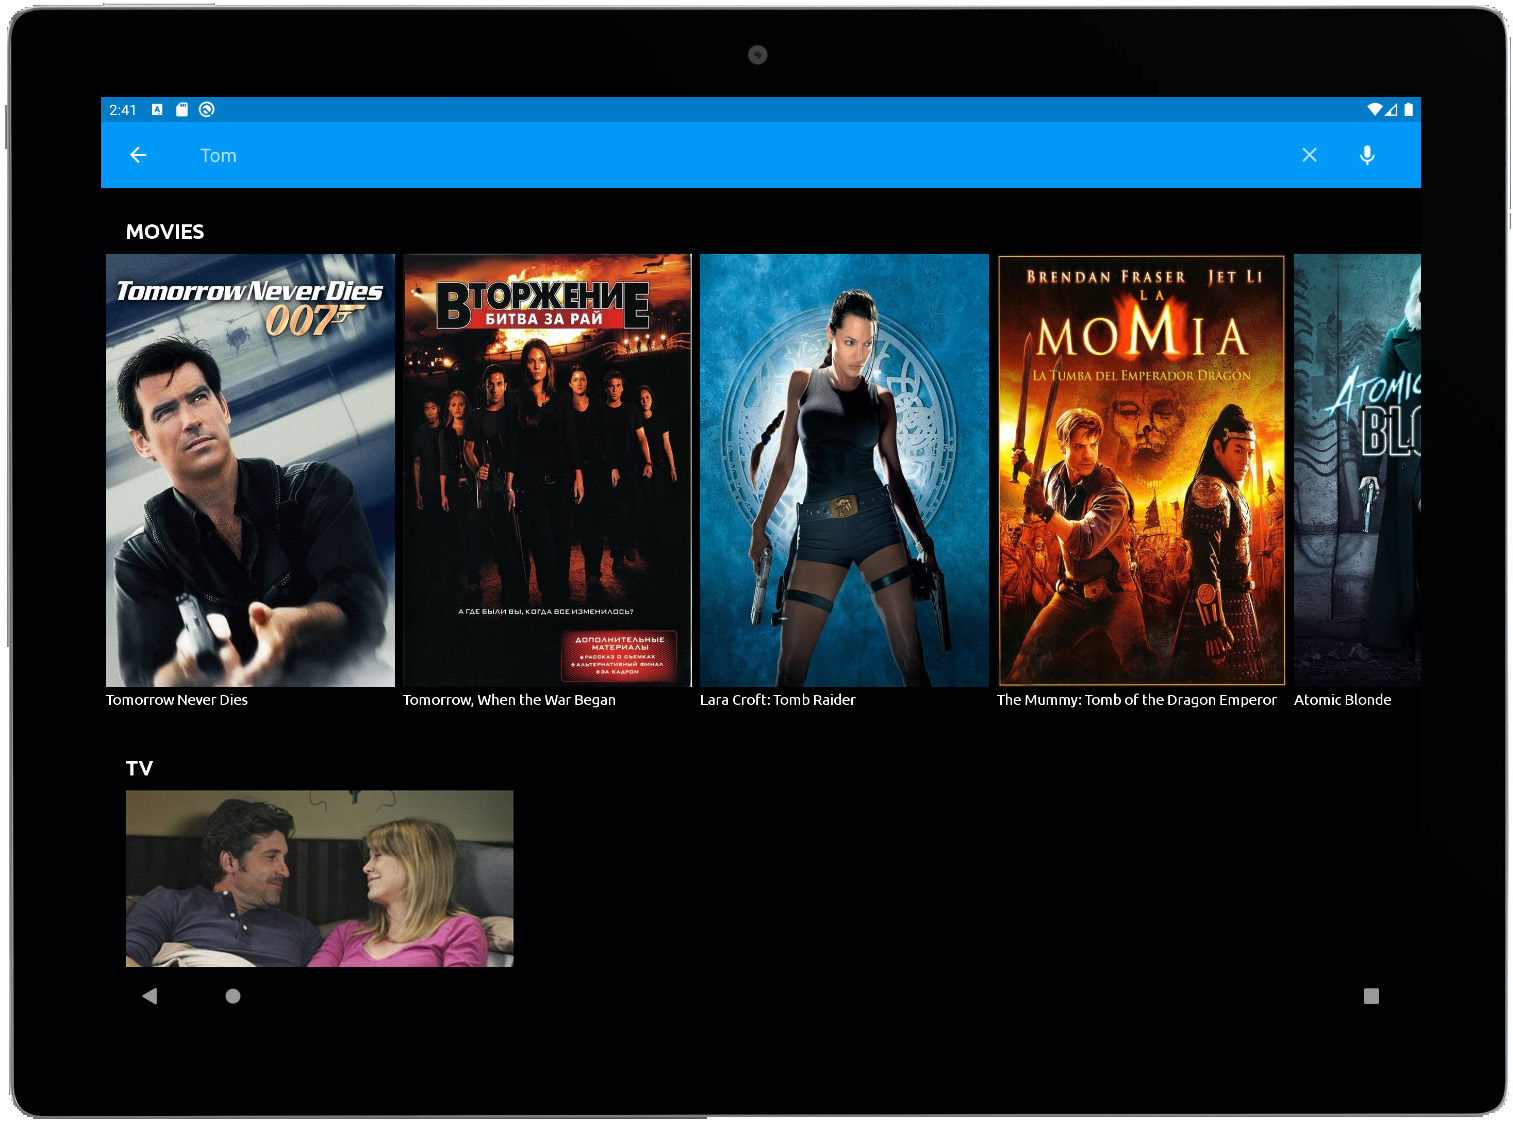Screen dimensions: 1513x1127
Task: Select the Lara Croft: Tomb Raider poster
Action: pyautogui.click(x=844, y=470)
